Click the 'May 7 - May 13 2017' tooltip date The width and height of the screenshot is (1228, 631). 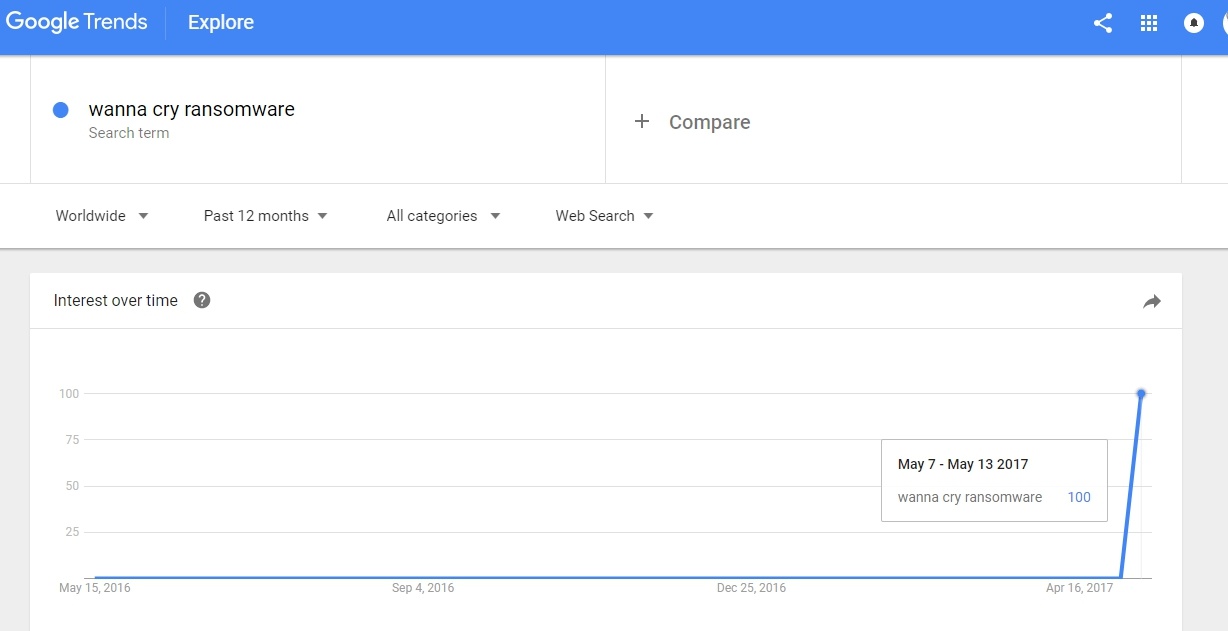[963, 464]
